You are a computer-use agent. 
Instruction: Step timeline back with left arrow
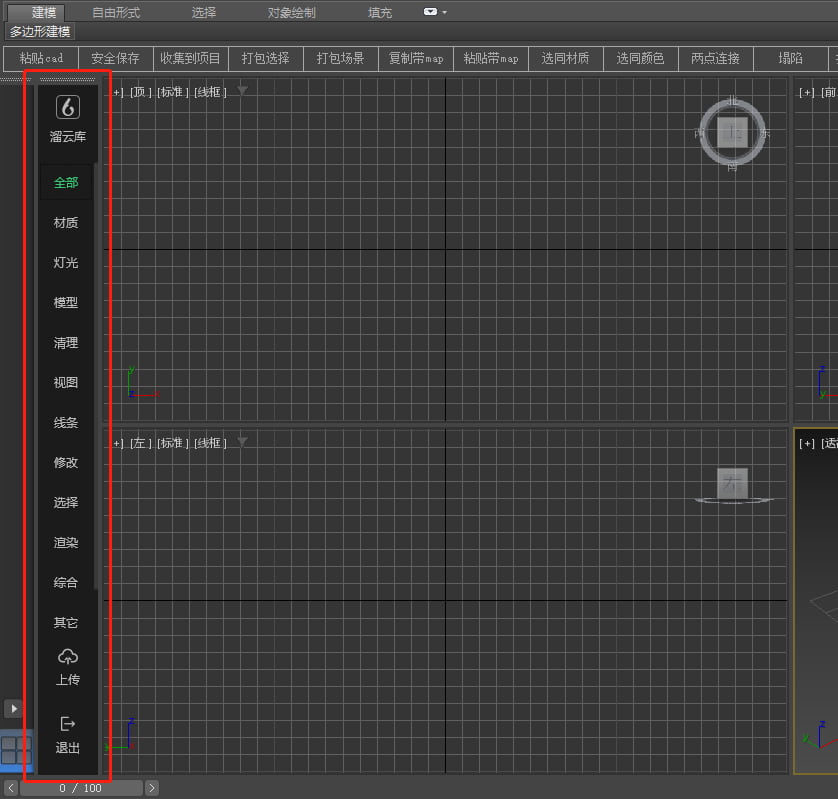pyautogui.click(x=11, y=788)
